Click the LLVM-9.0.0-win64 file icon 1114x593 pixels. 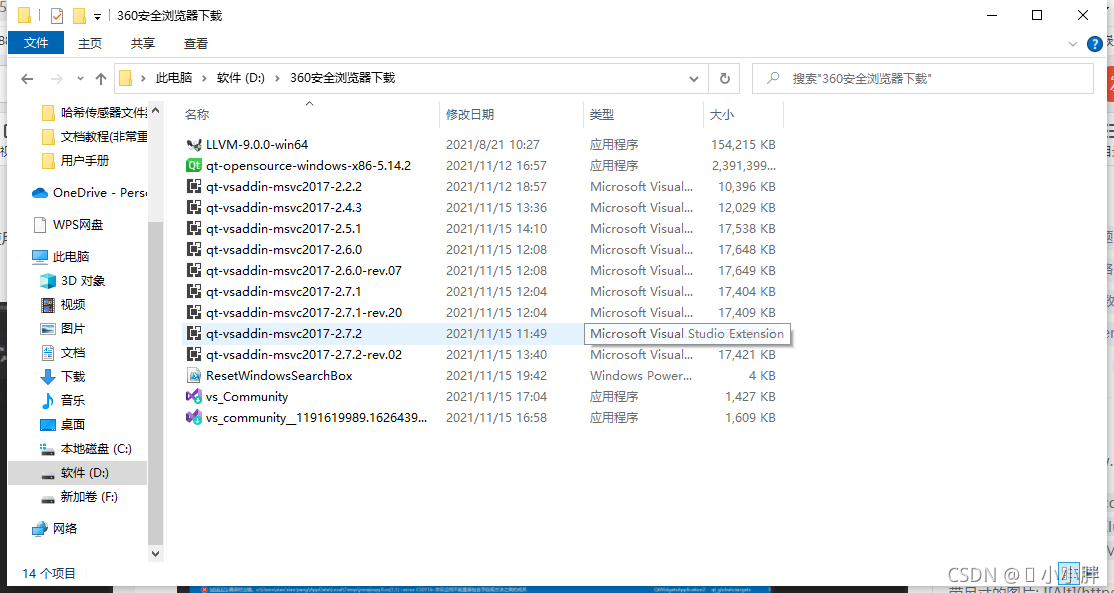(x=193, y=145)
